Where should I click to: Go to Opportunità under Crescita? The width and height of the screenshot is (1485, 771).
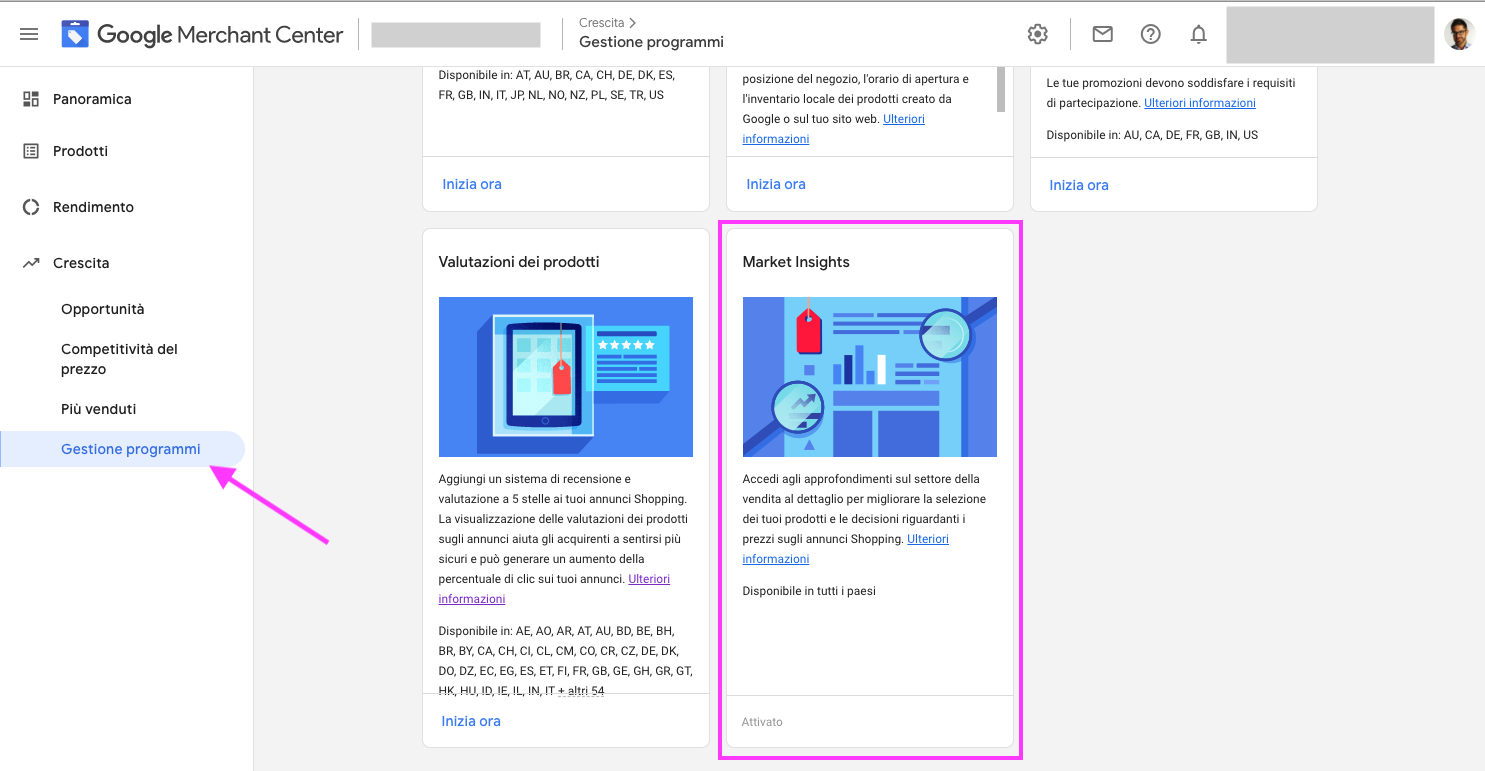(x=103, y=309)
